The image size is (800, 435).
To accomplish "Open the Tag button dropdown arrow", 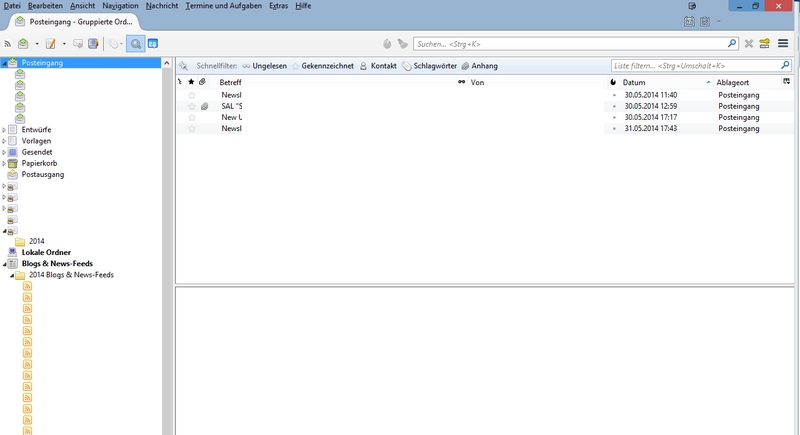I will point(121,44).
